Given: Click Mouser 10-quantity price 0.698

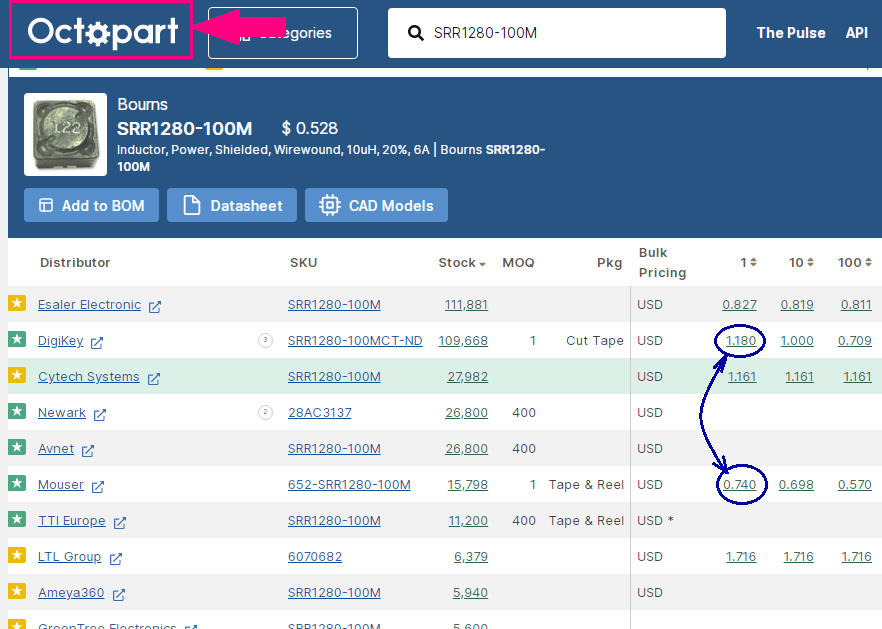Looking at the screenshot, I should (x=796, y=484).
